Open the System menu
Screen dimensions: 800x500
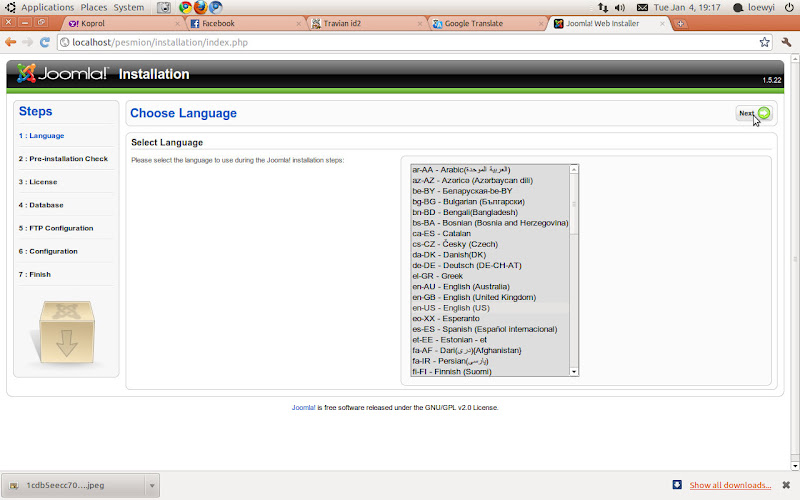coord(129,7)
